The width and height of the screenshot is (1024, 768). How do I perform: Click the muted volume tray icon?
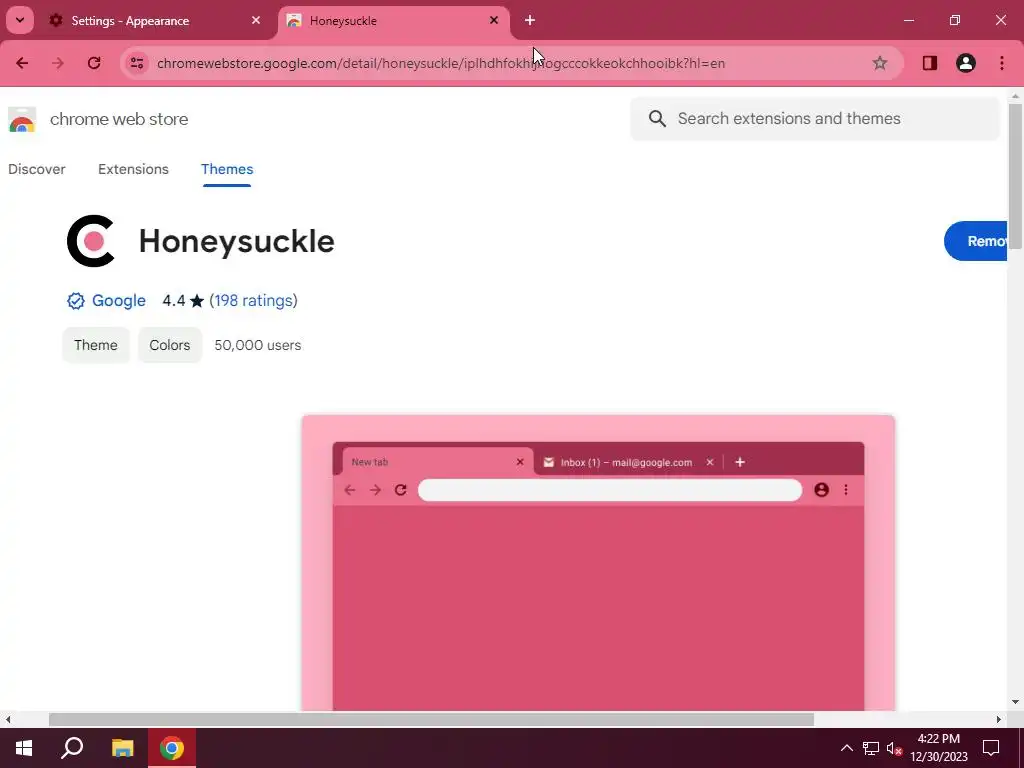pos(894,748)
